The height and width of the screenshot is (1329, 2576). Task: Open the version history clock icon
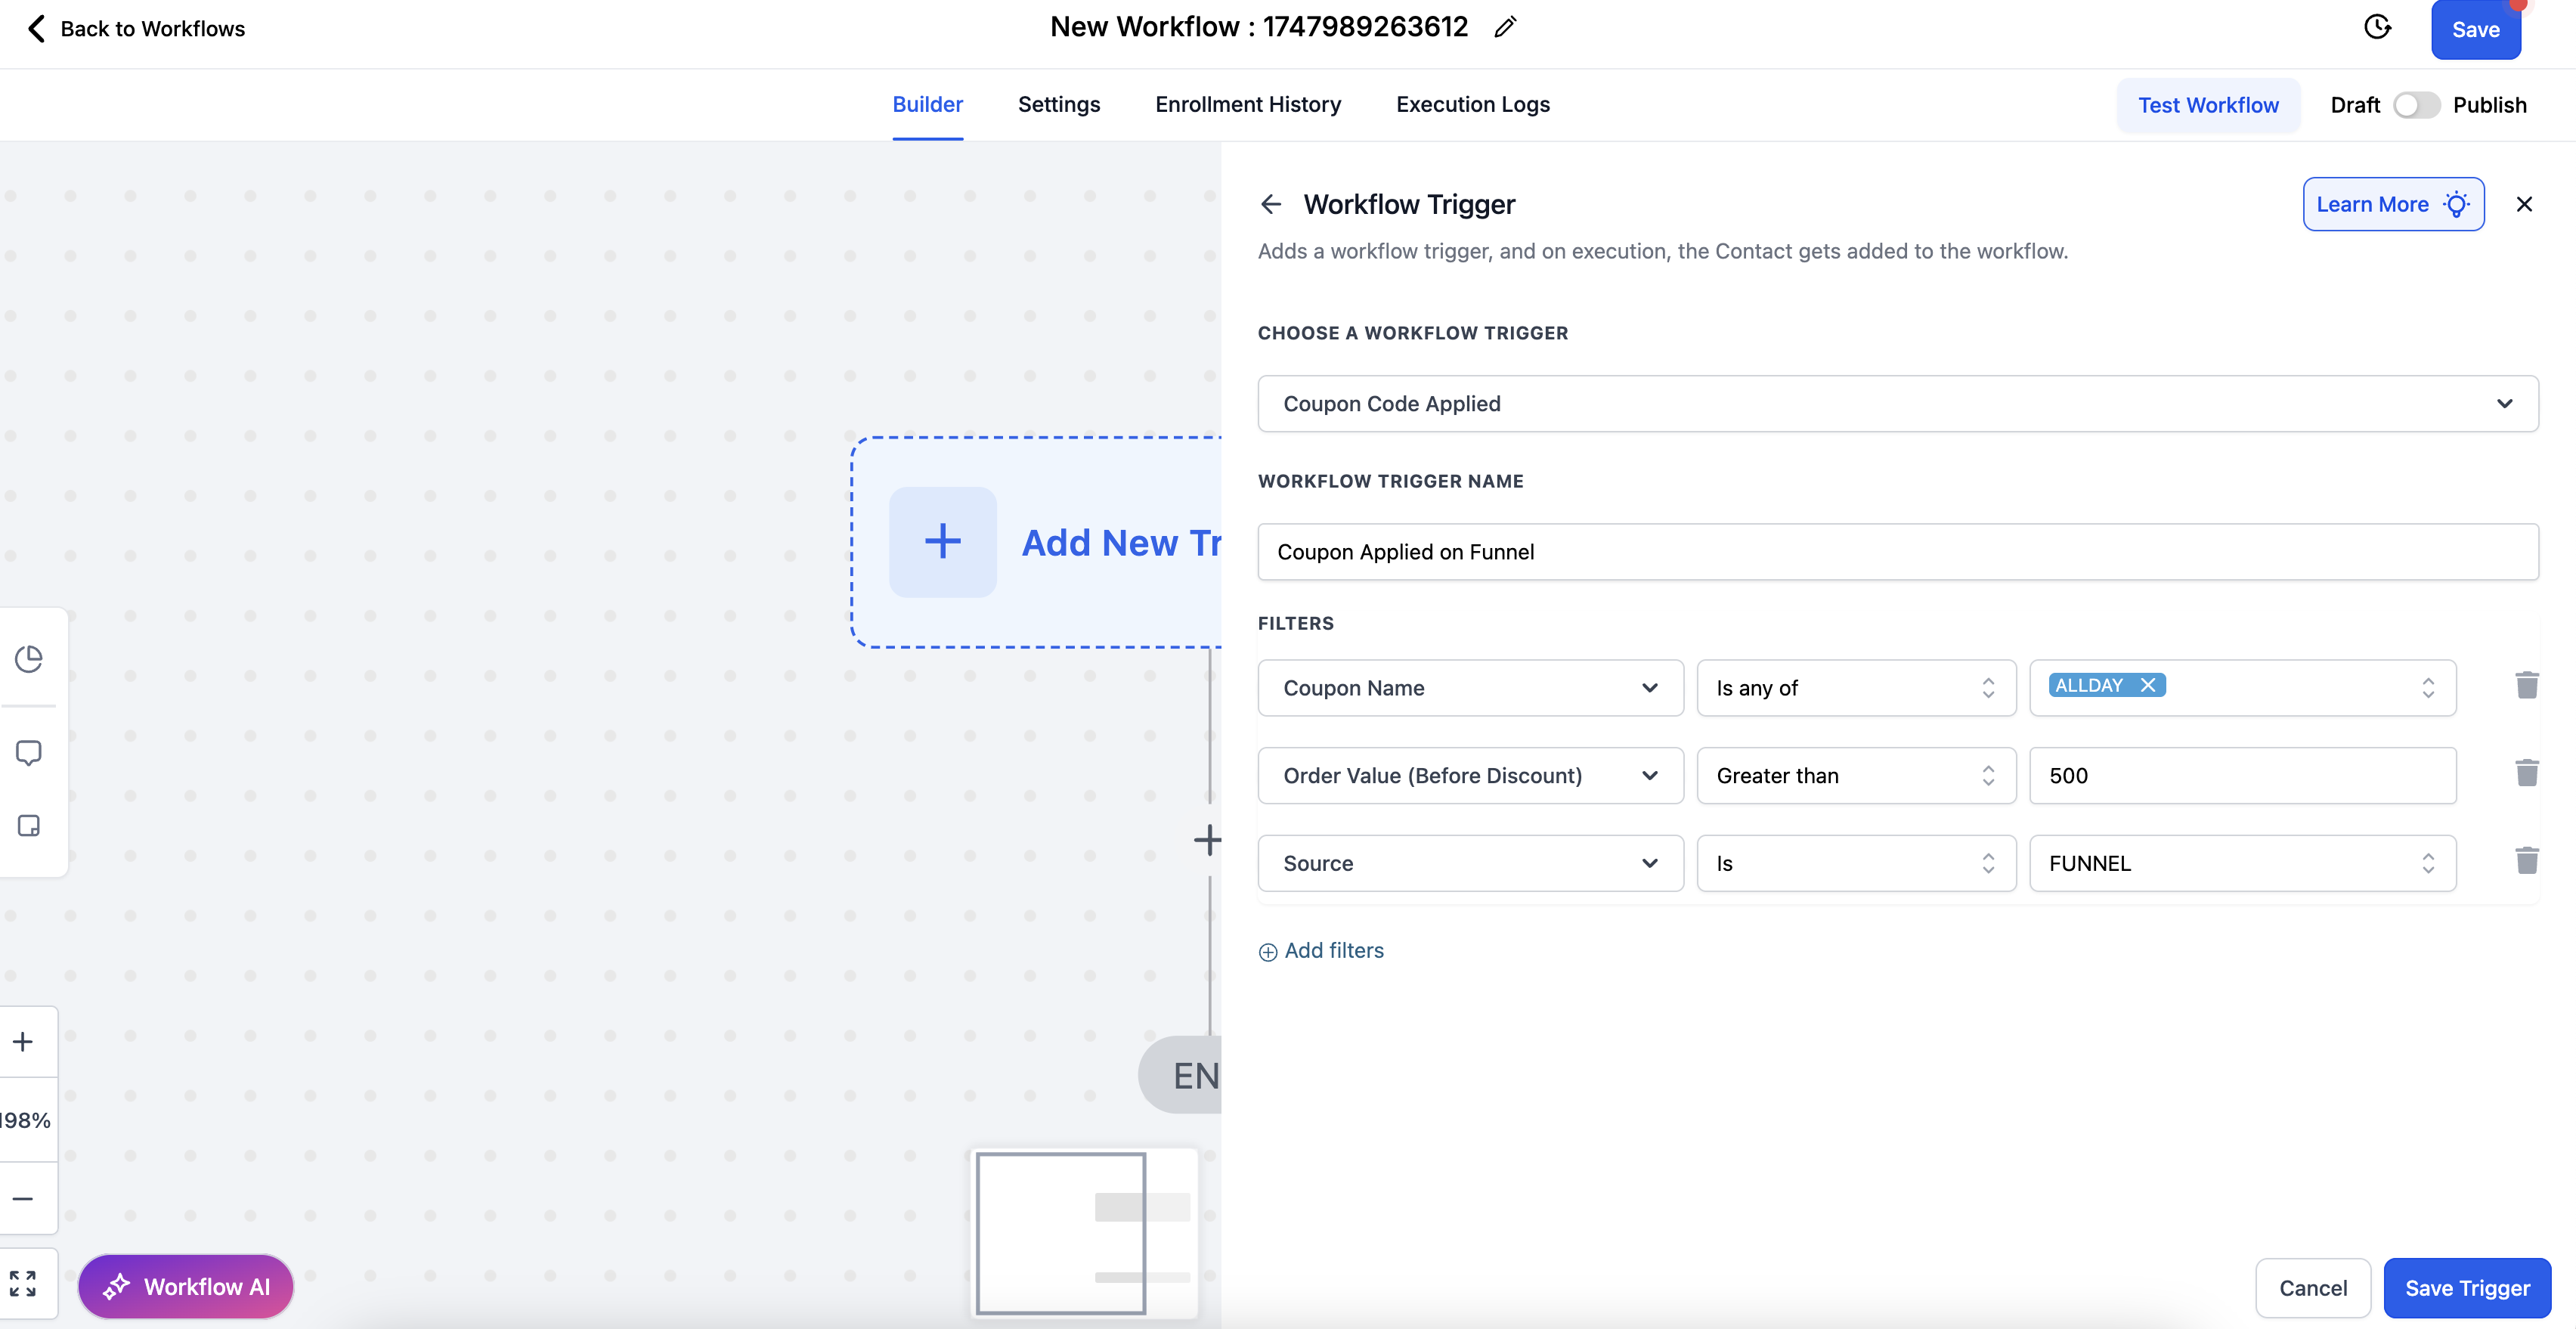[x=2377, y=28]
